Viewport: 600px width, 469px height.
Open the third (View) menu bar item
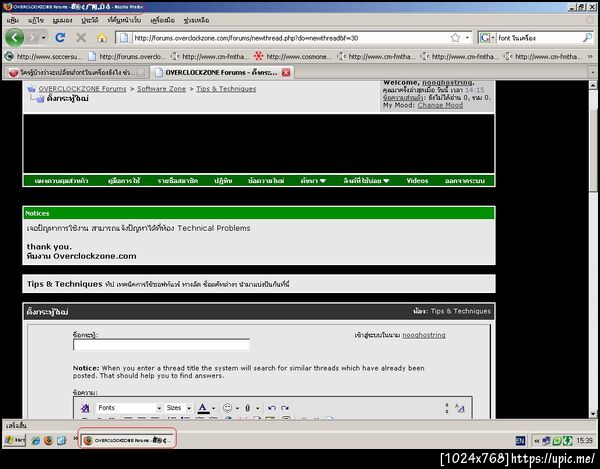(x=62, y=20)
